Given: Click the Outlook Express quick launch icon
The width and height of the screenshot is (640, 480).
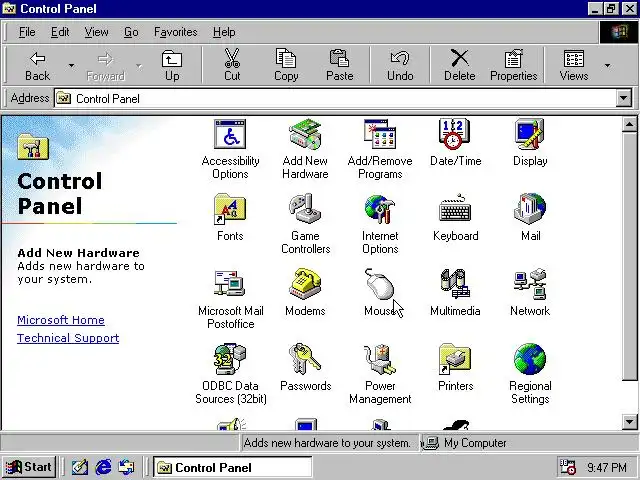Looking at the screenshot, I should pyautogui.click(x=127, y=467).
